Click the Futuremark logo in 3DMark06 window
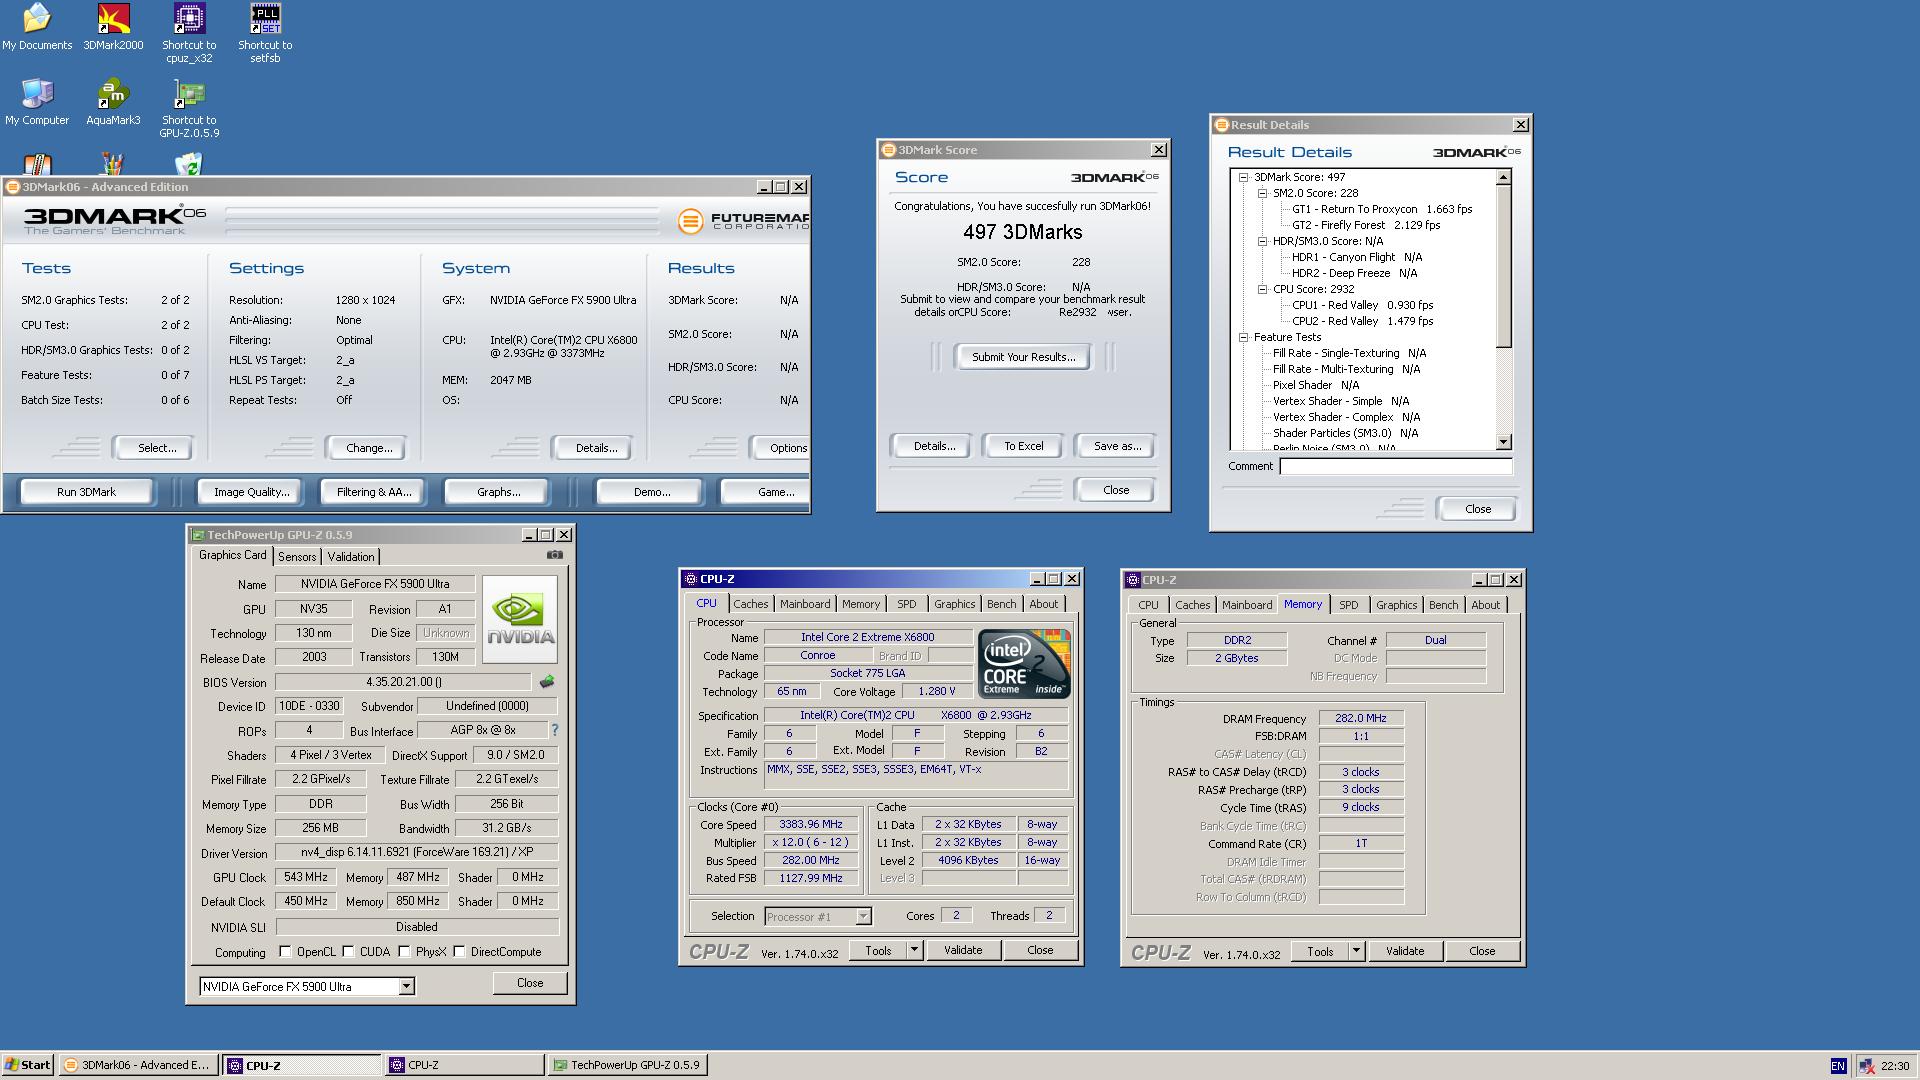 pyautogui.click(x=743, y=221)
